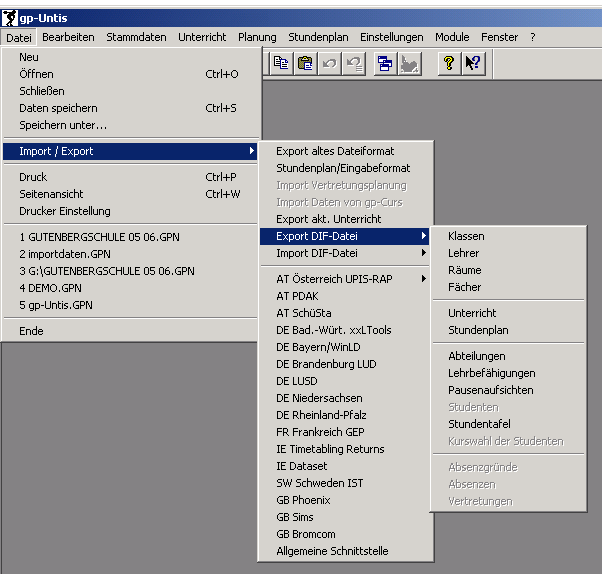The height and width of the screenshot is (574, 602).
Task: Click Export altes Dateiformat
Action: [x=334, y=151]
